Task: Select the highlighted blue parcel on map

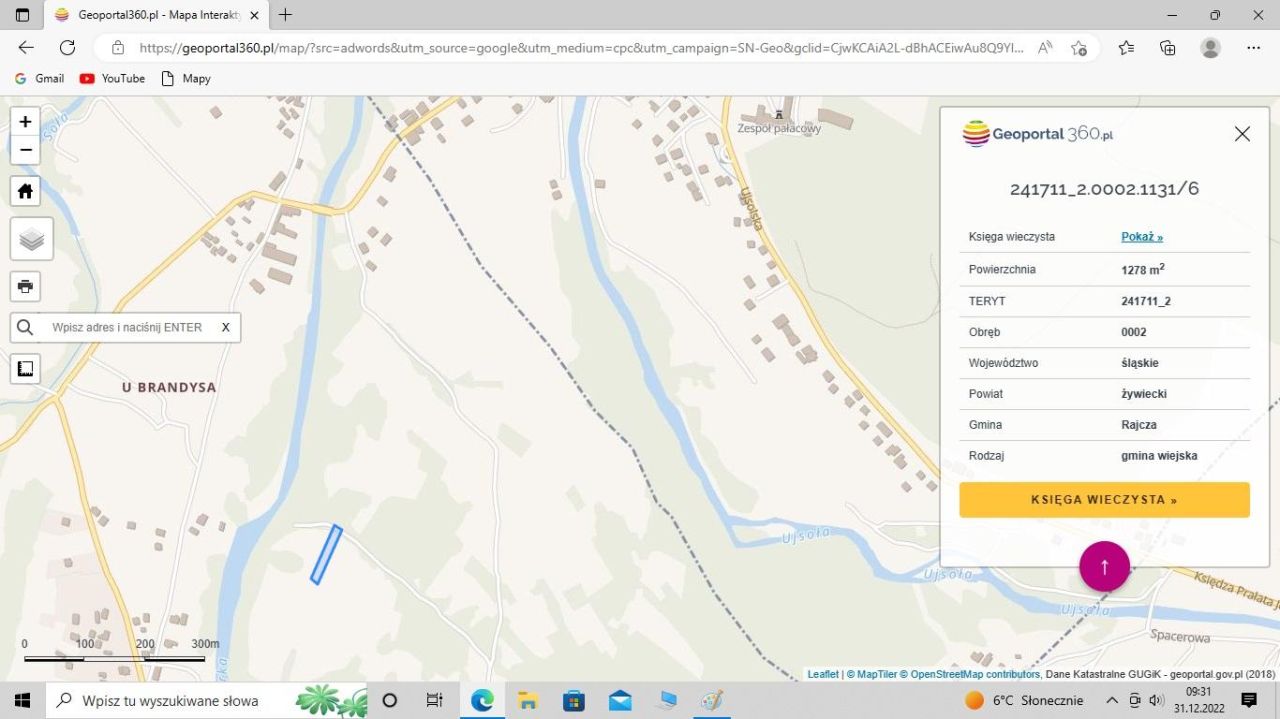Action: tap(326, 555)
